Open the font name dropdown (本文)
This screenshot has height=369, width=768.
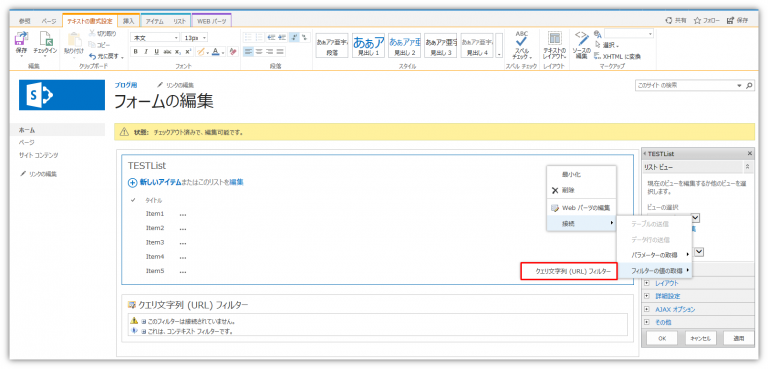pos(155,37)
